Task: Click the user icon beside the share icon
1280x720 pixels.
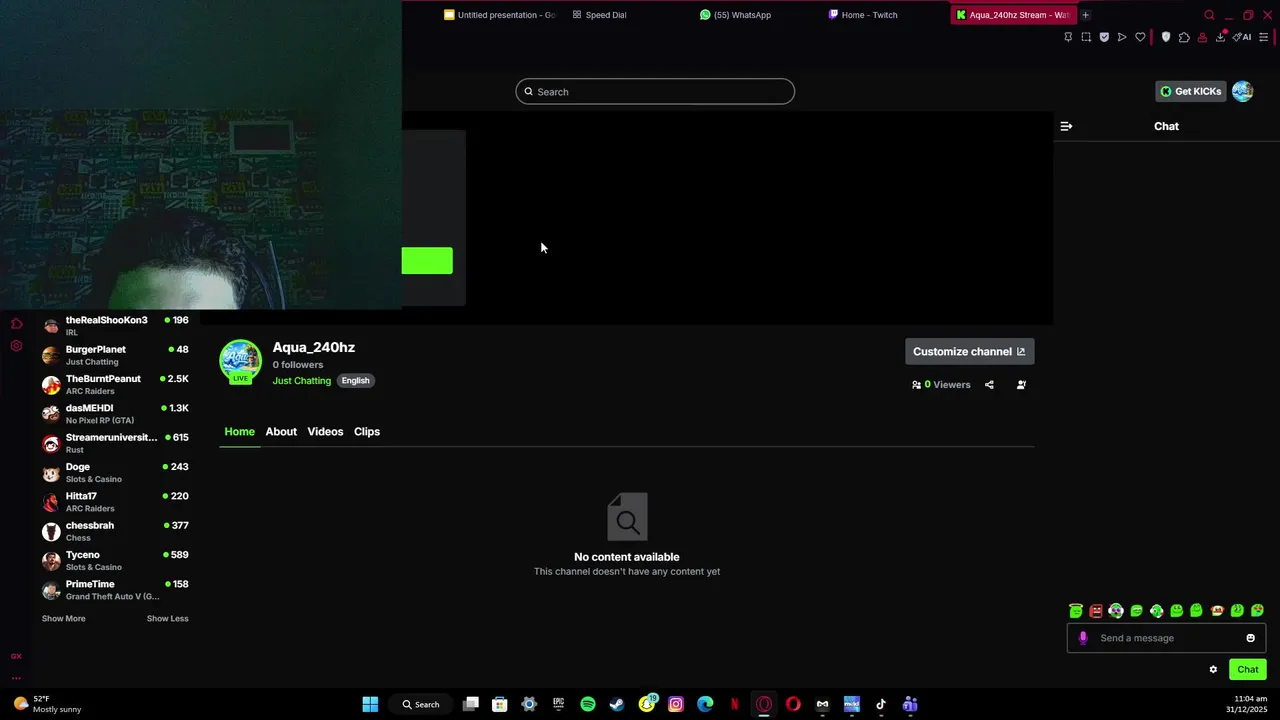Action: point(1021,384)
